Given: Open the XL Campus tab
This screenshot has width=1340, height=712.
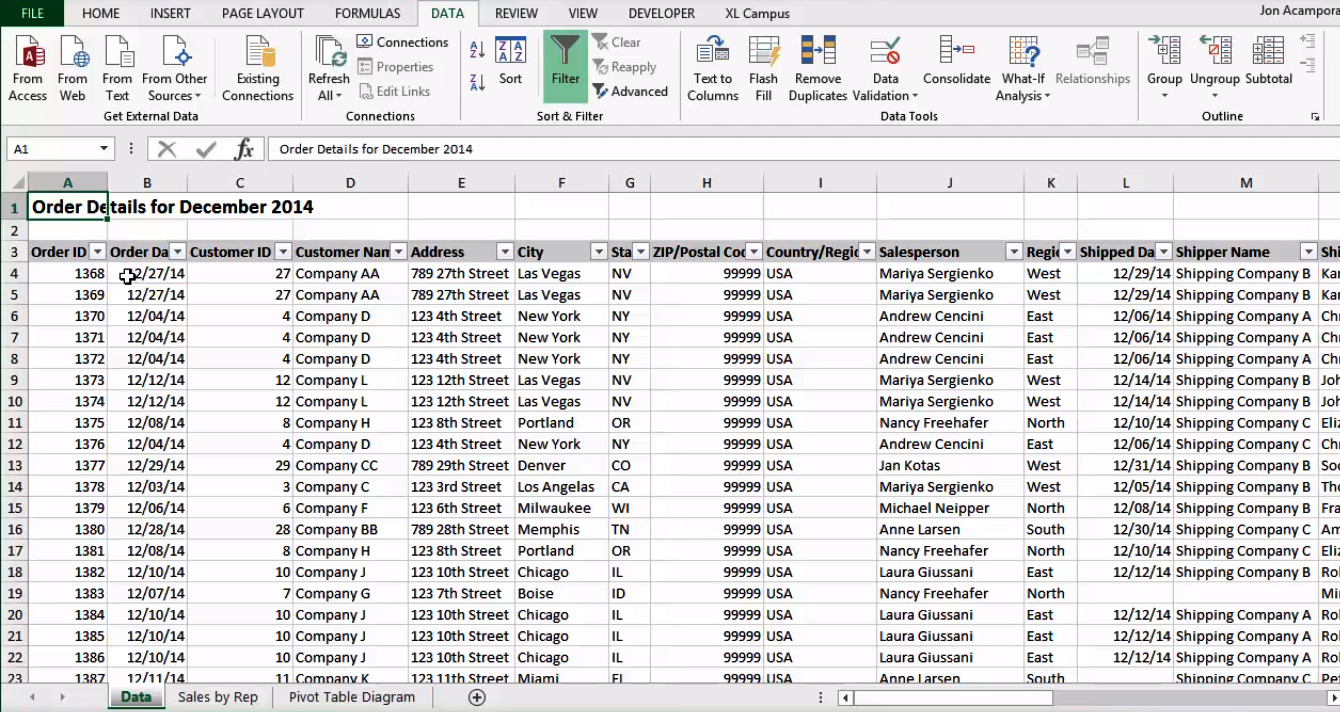Looking at the screenshot, I should point(757,13).
